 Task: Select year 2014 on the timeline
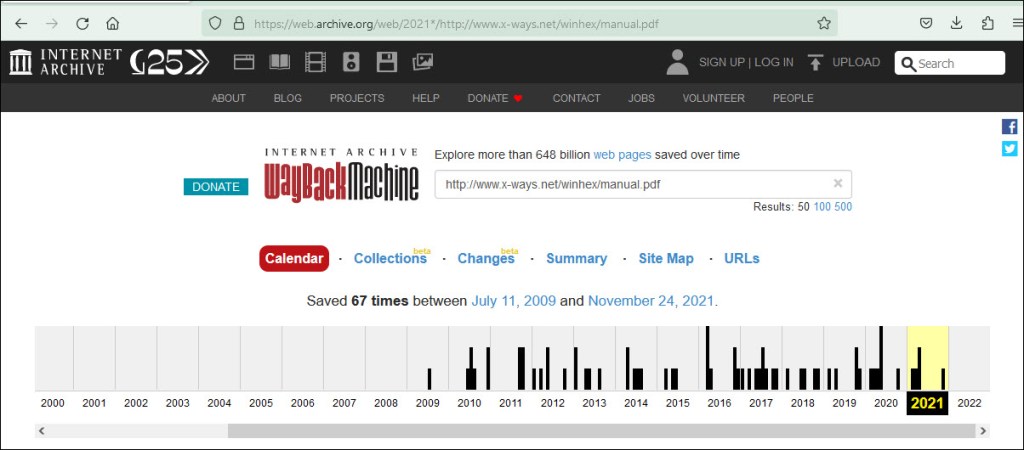point(636,403)
